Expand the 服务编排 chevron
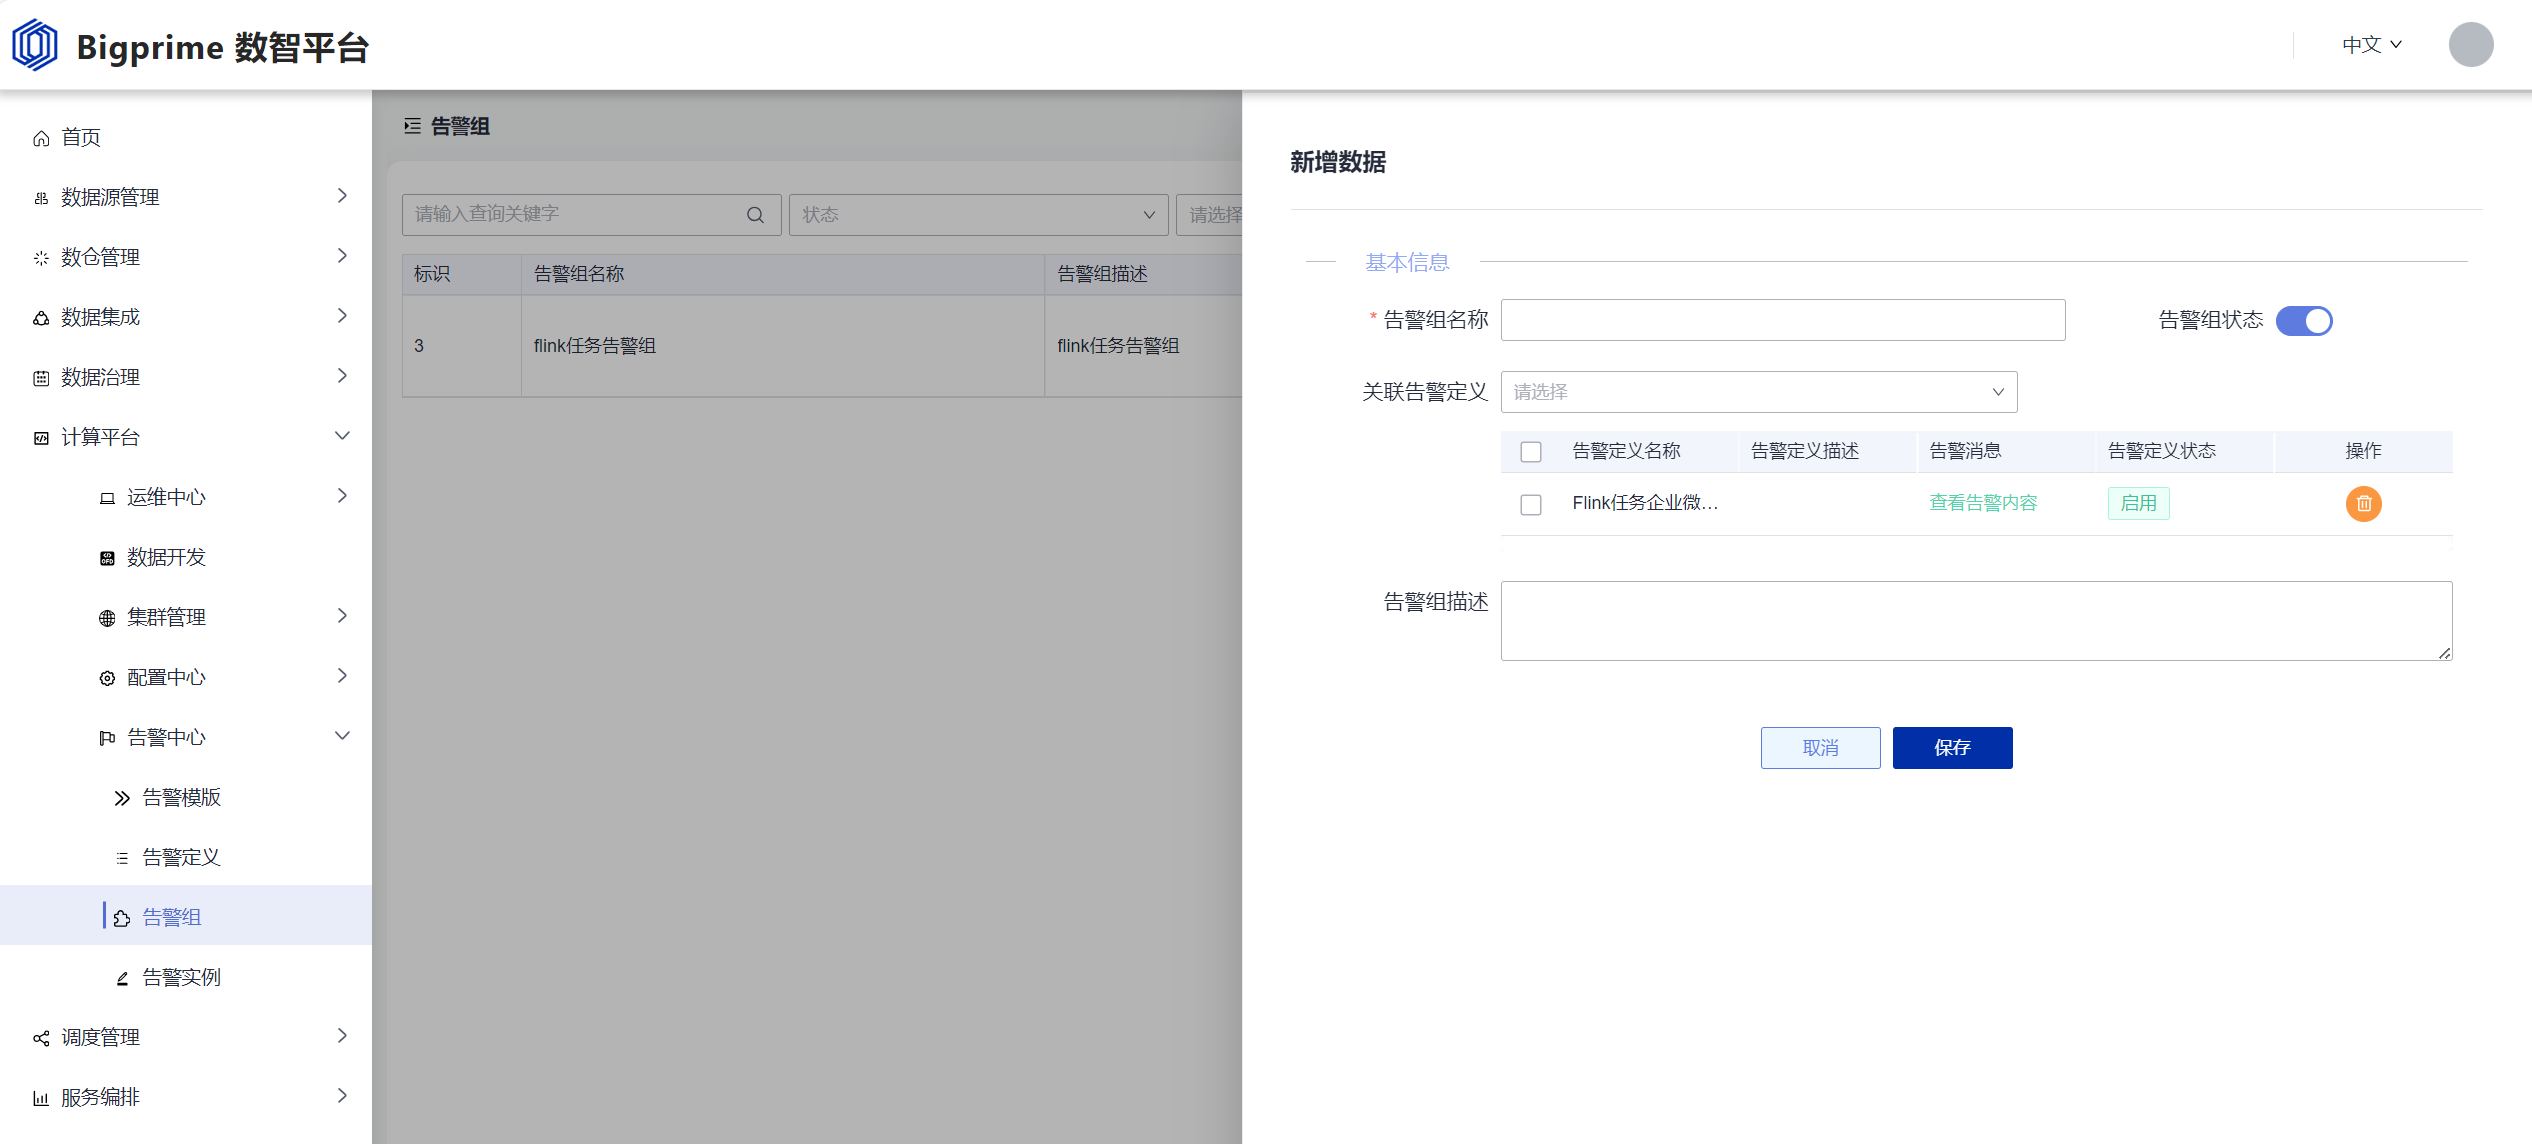Screen dimensions: 2532x1144 tap(342, 1096)
